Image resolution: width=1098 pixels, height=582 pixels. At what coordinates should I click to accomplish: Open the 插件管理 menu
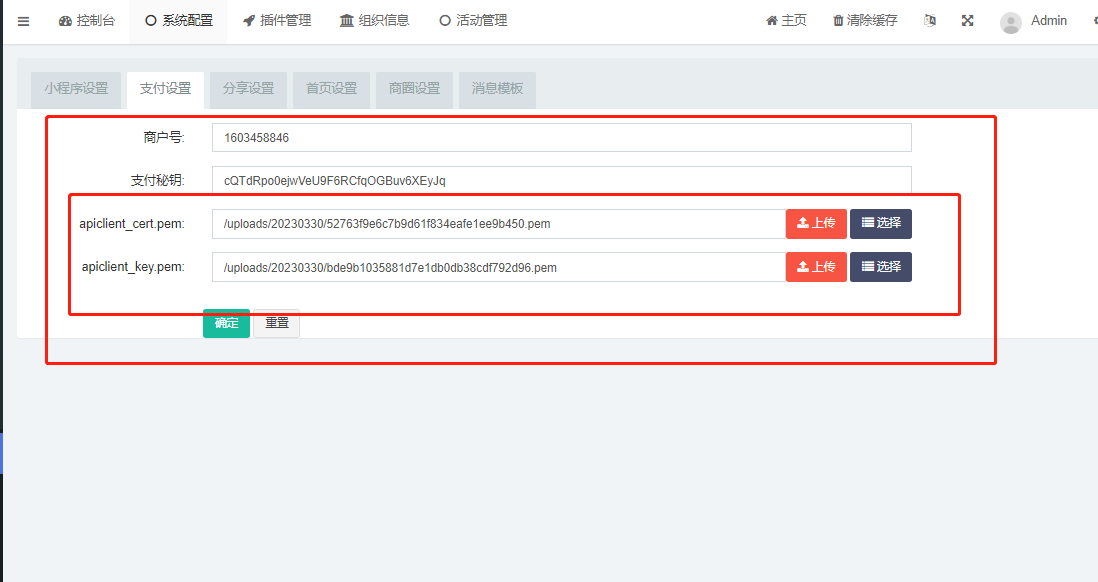coord(277,21)
